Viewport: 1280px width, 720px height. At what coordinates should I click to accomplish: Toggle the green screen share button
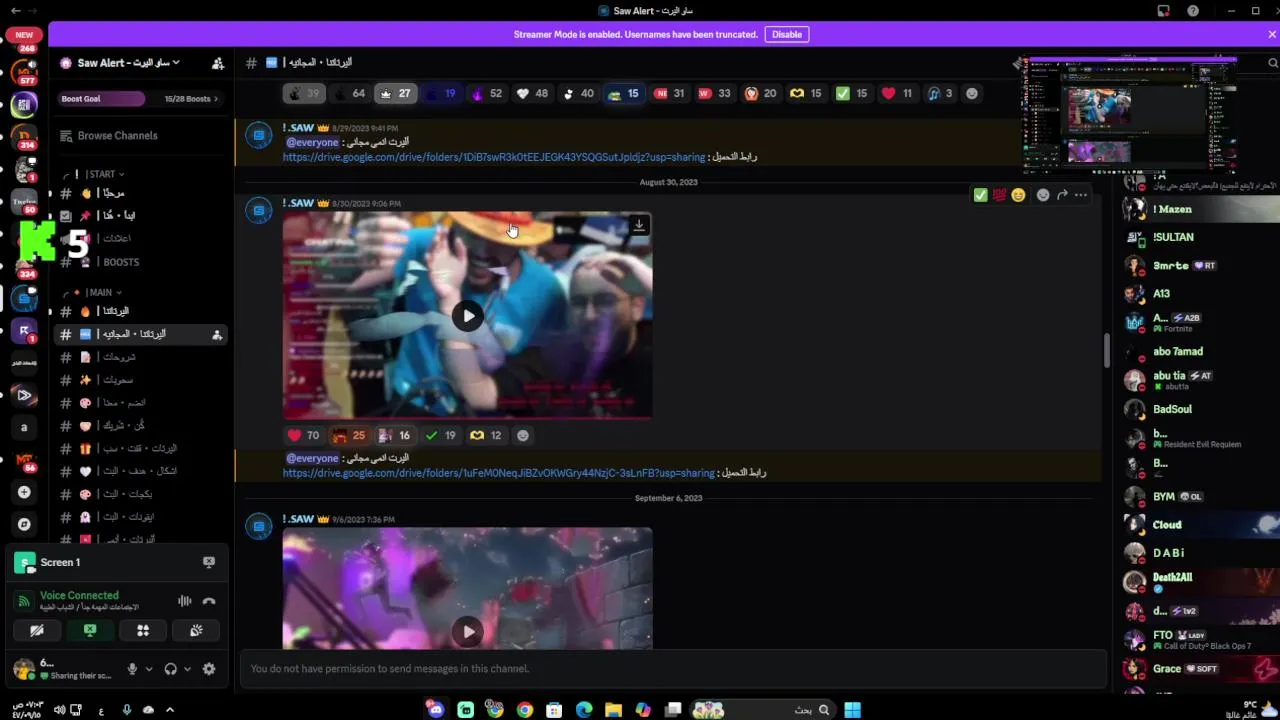point(90,630)
